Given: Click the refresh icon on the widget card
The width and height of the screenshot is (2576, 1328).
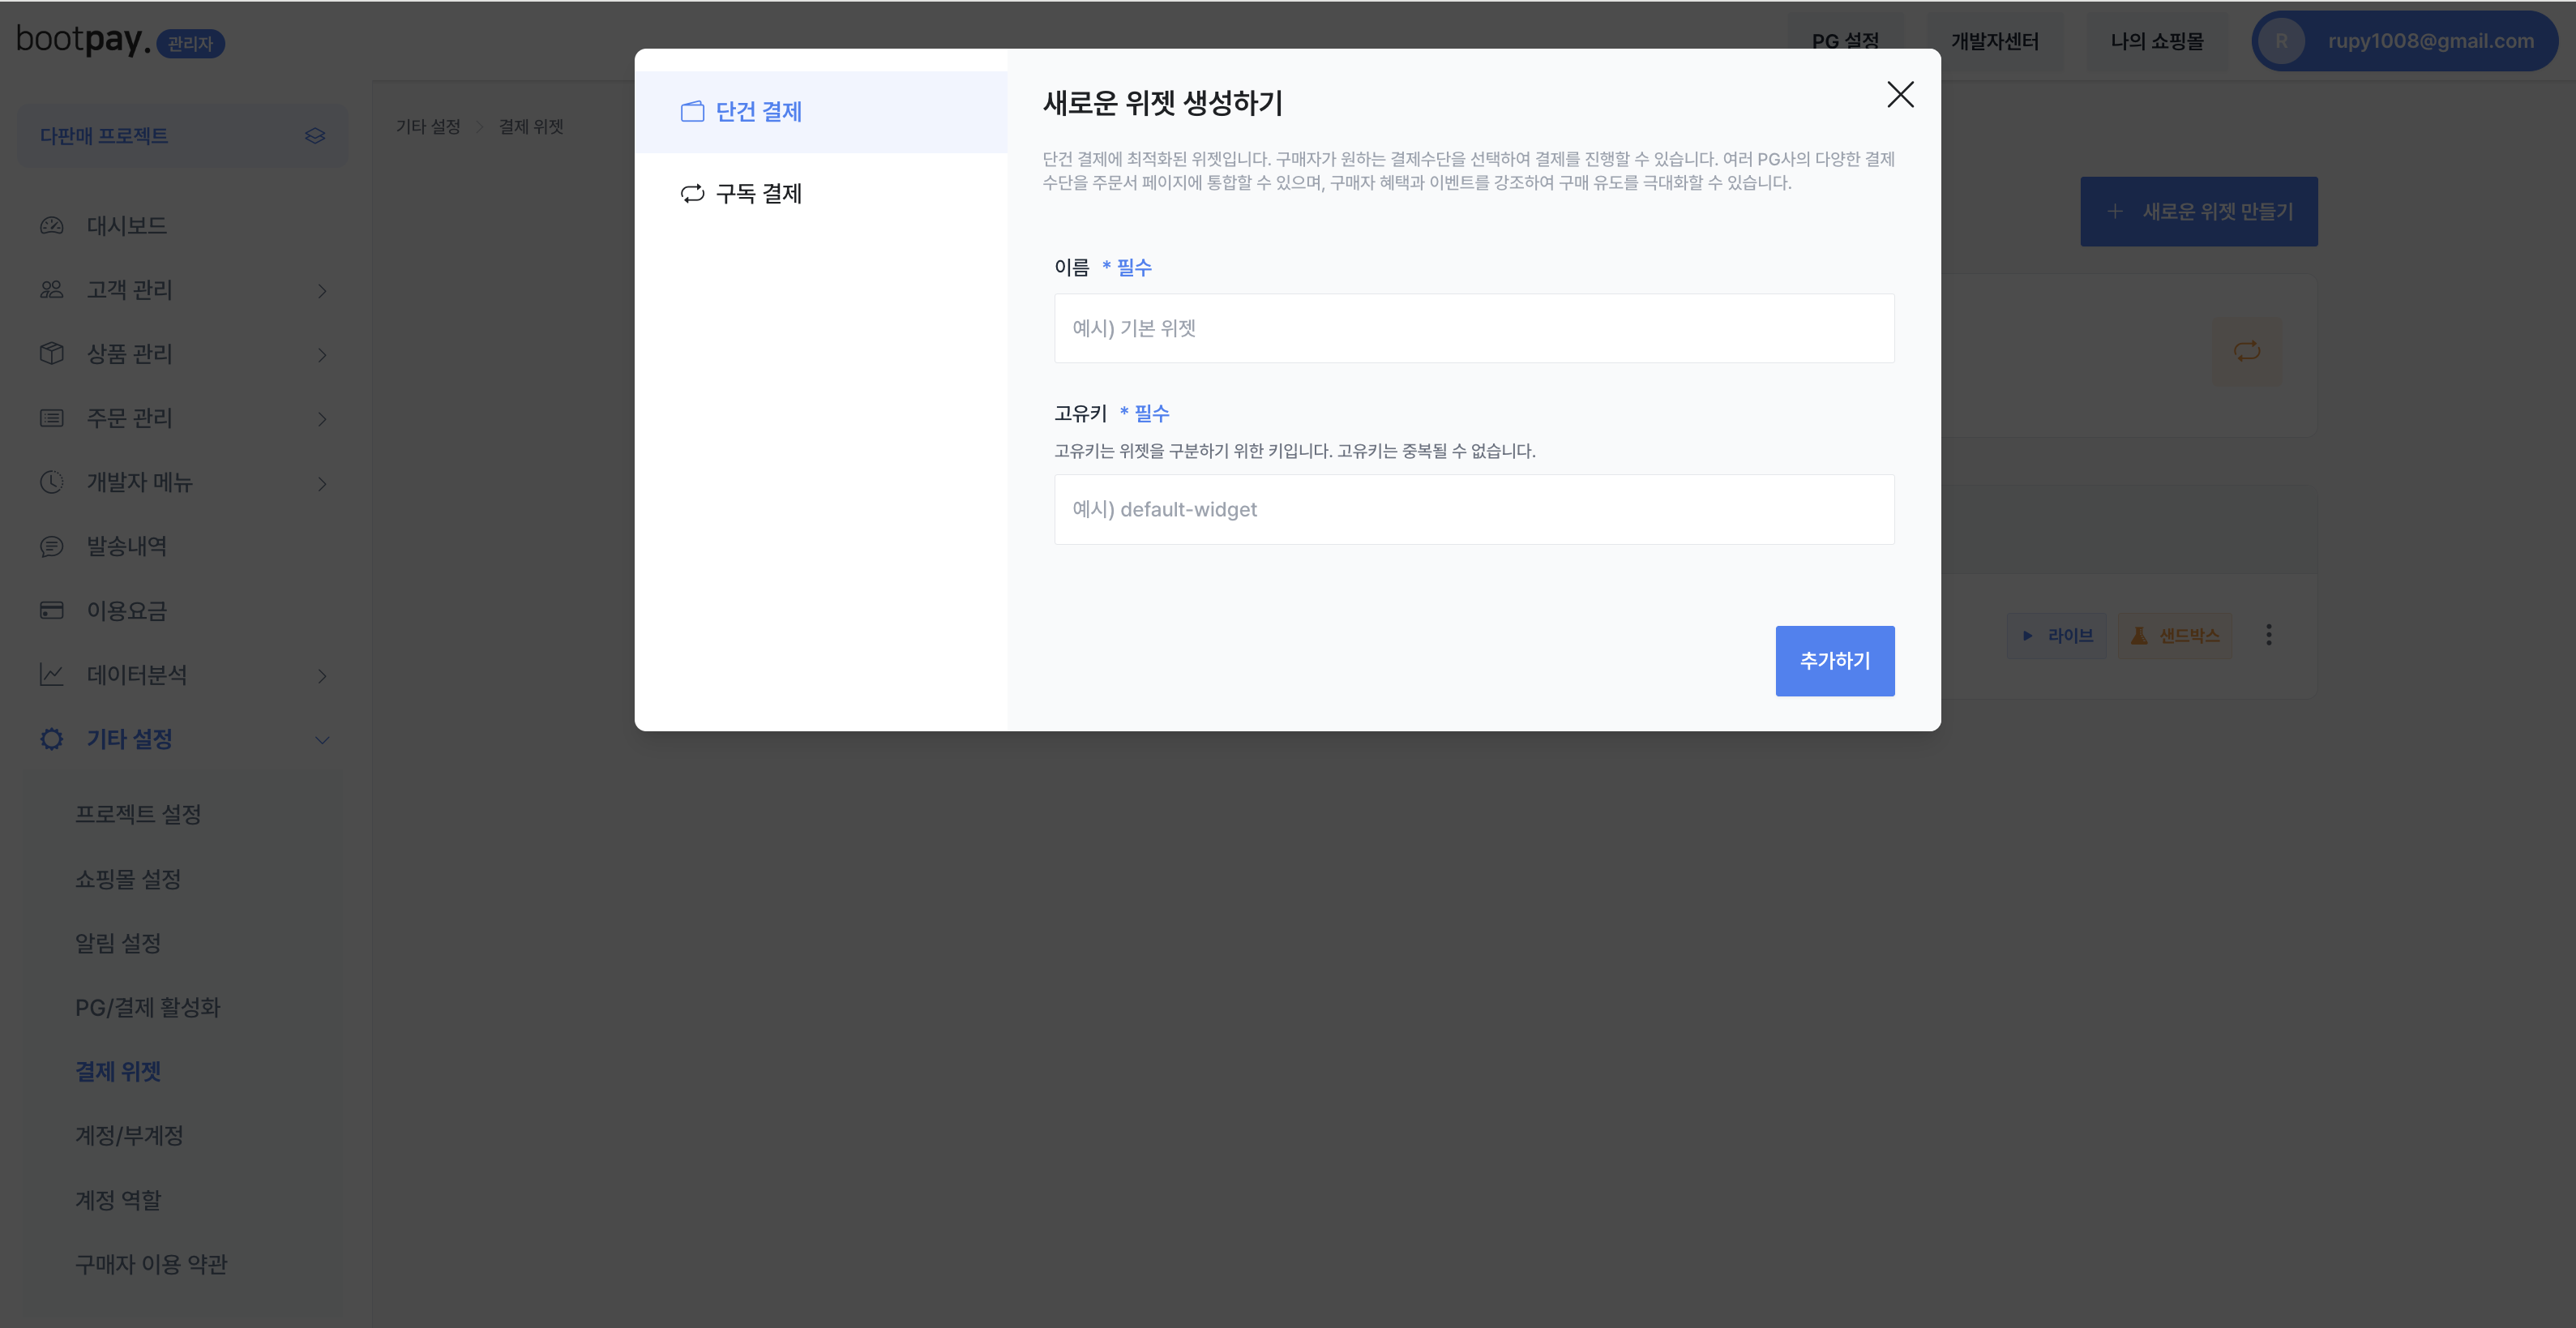Looking at the screenshot, I should pyautogui.click(x=2247, y=351).
